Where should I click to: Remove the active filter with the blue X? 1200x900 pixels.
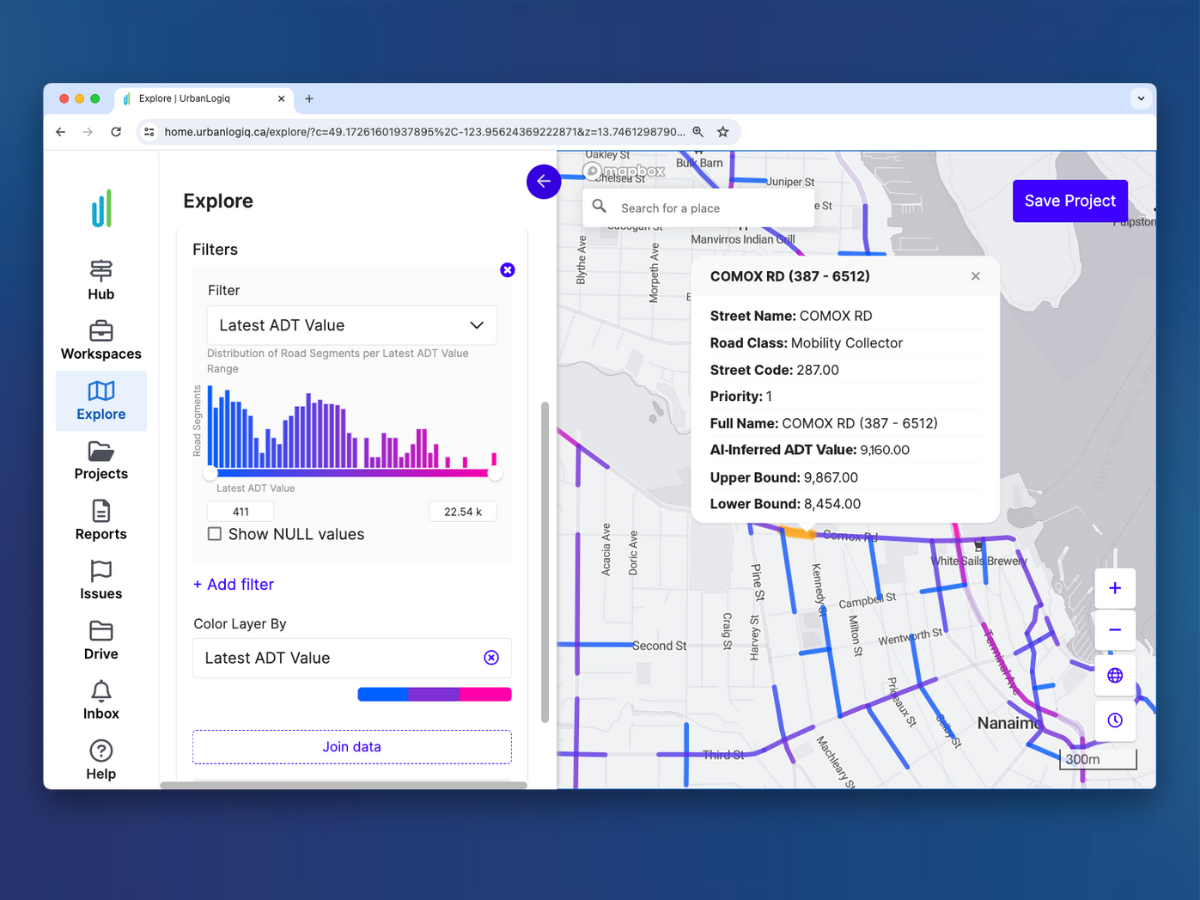[x=507, y=269]
